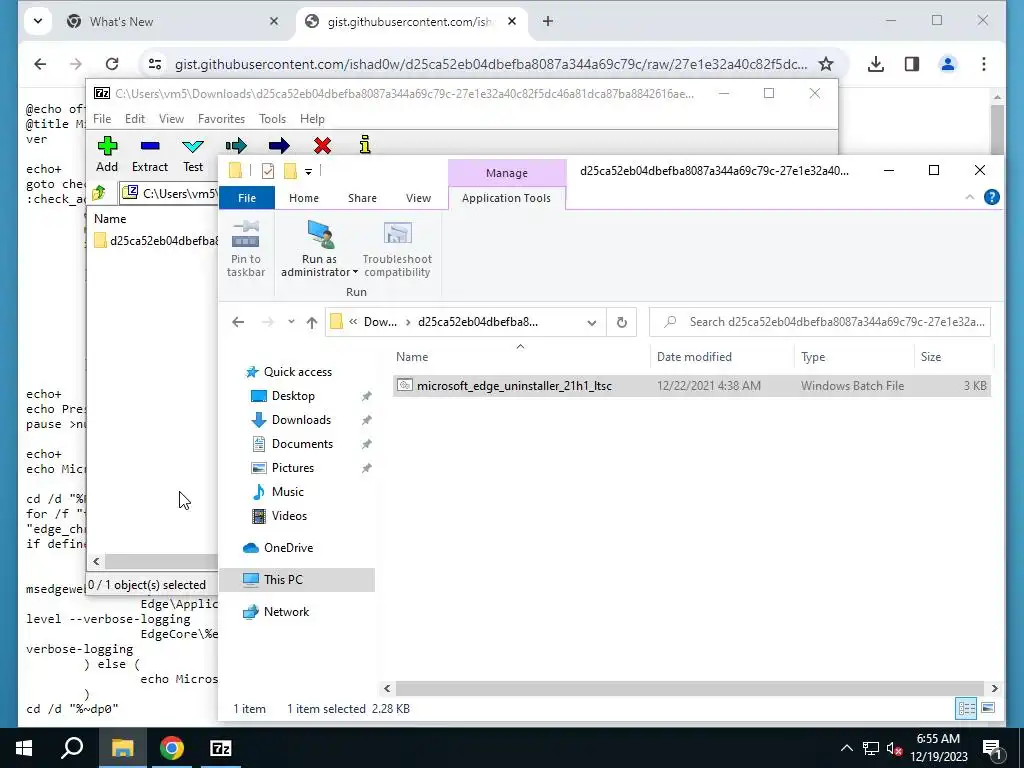The height and width of the screenshot is (768, 1024).
Task: Collapse the Explorer ribbon chevron
Action: point(970,197)
